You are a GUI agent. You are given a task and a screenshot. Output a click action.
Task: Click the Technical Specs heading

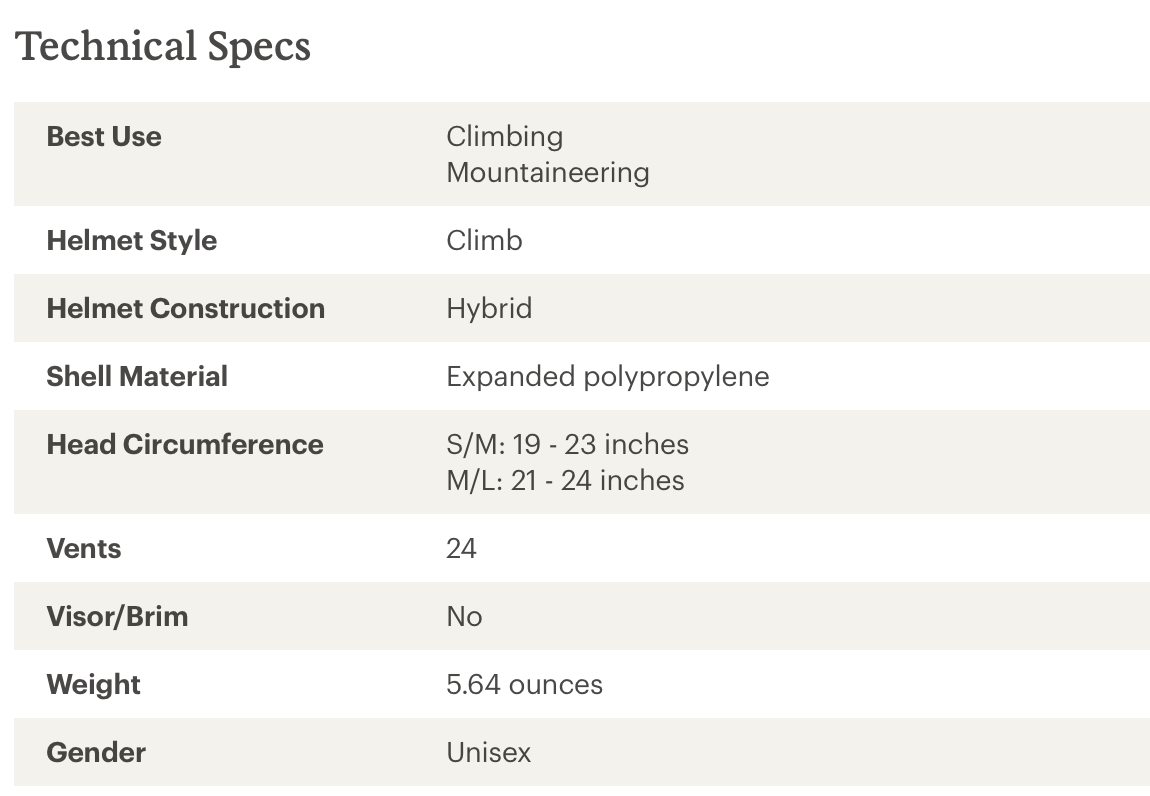(x=163, y=47)
